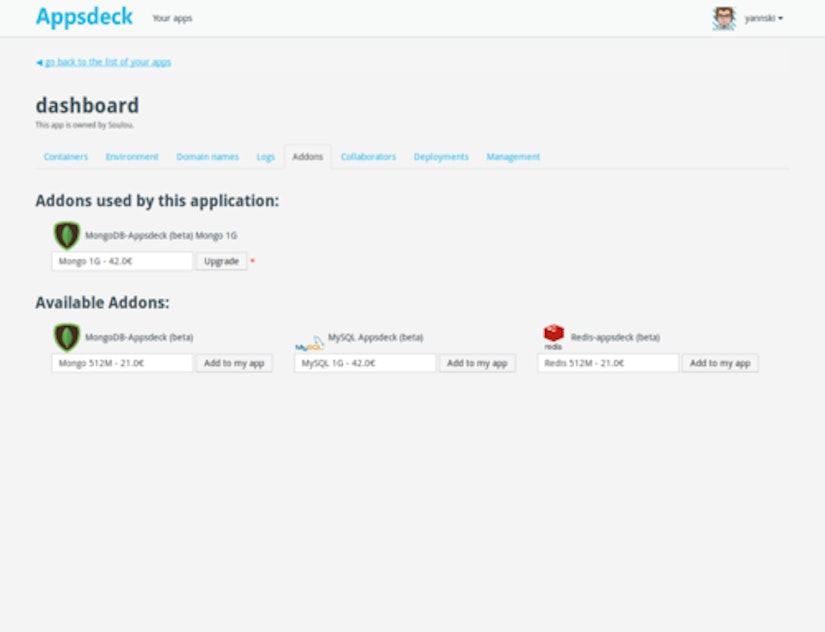Screen dimensions: 825x632
Task: Click the MongoDB icon under Available Addons
Action: (67, 337)
